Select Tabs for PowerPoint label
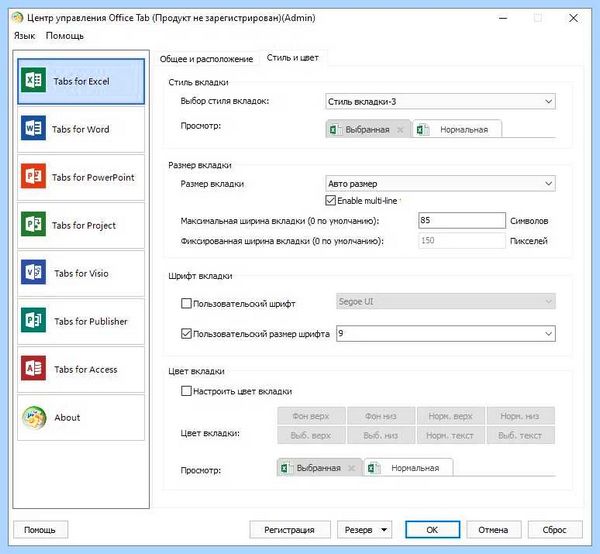 tap(93, 178)
